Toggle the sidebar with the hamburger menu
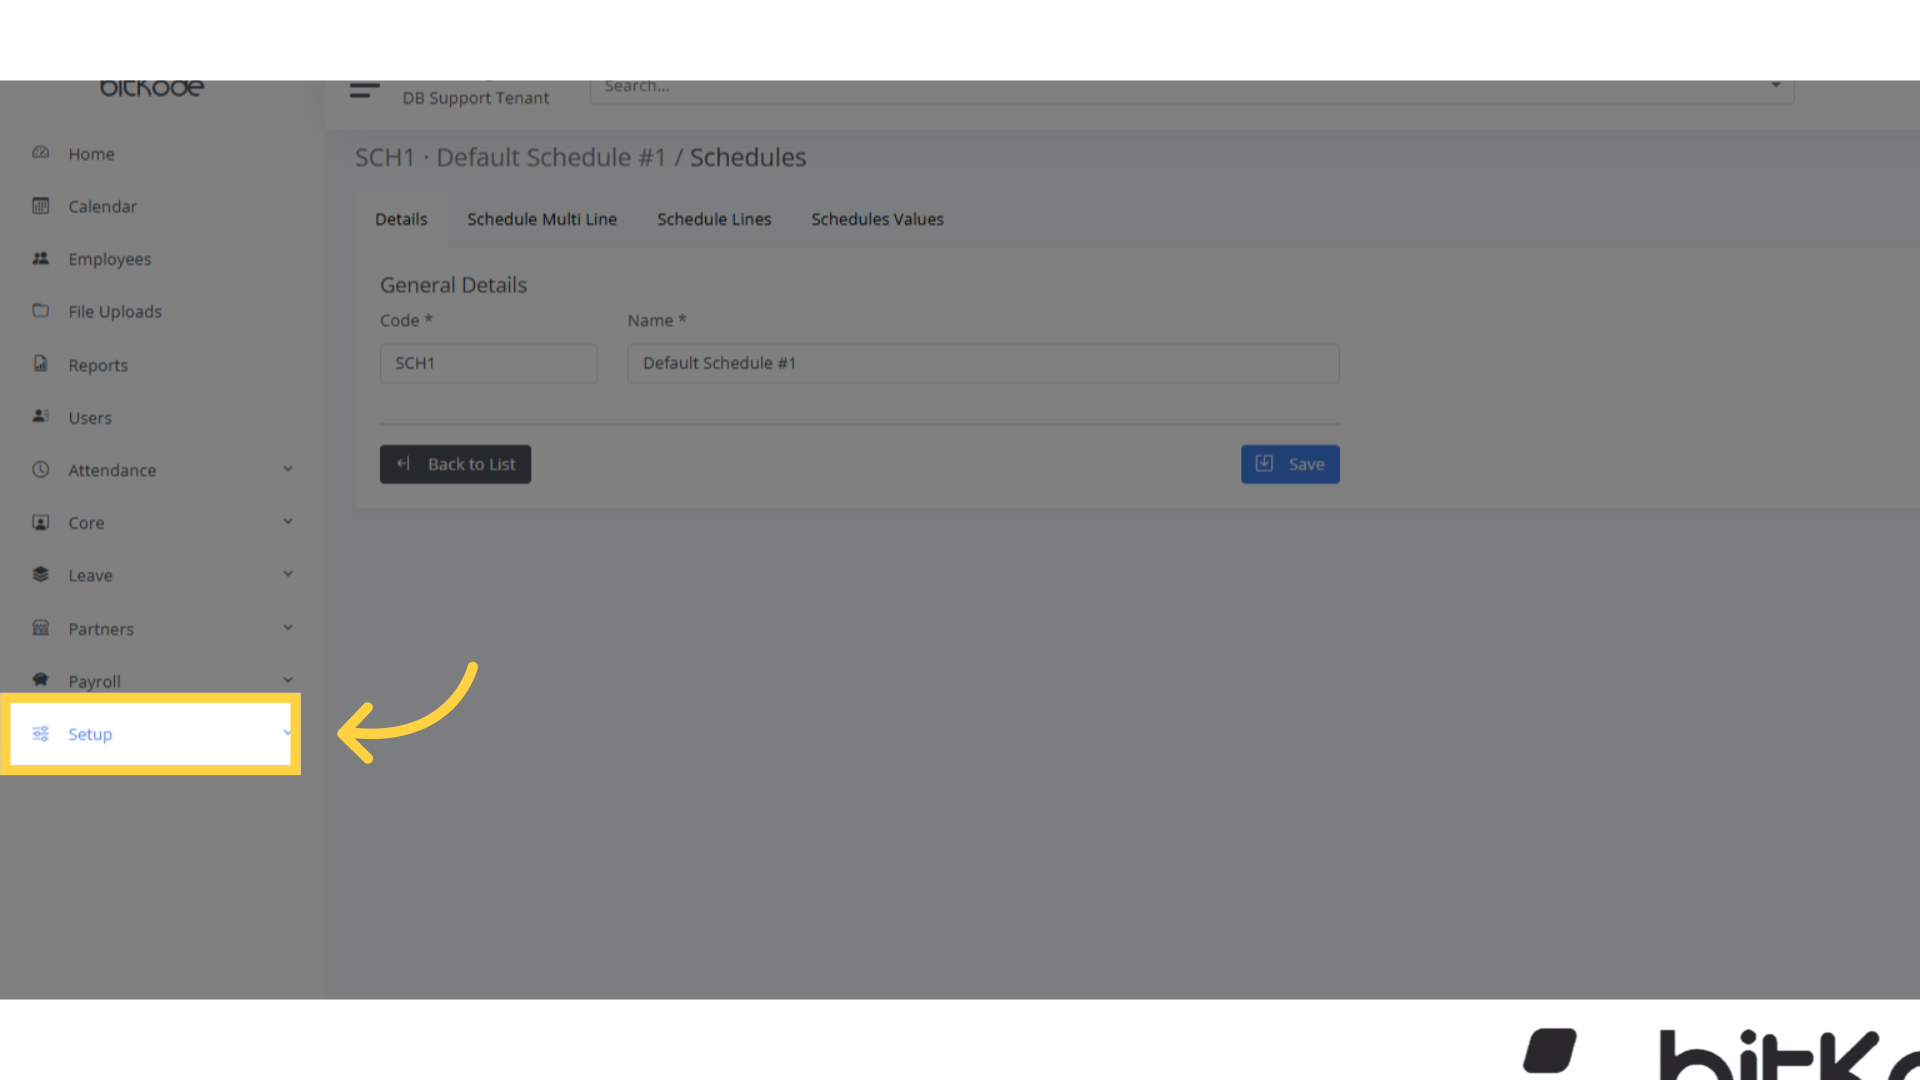The image size is (1920, 1080). tap(364, 90)
